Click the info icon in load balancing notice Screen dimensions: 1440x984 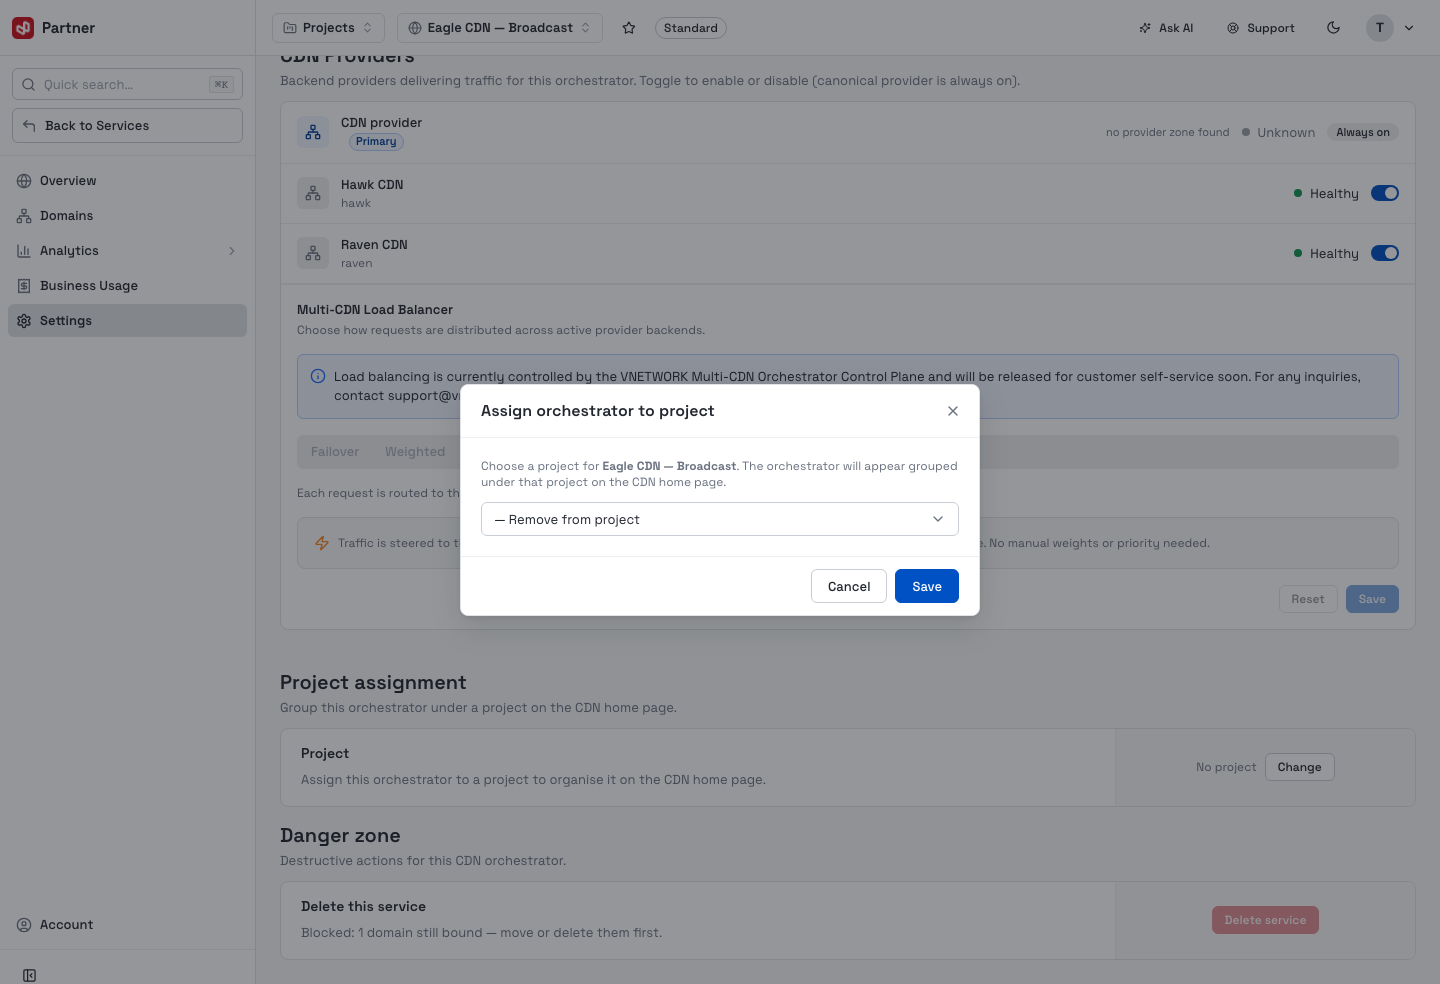point(318,376)
